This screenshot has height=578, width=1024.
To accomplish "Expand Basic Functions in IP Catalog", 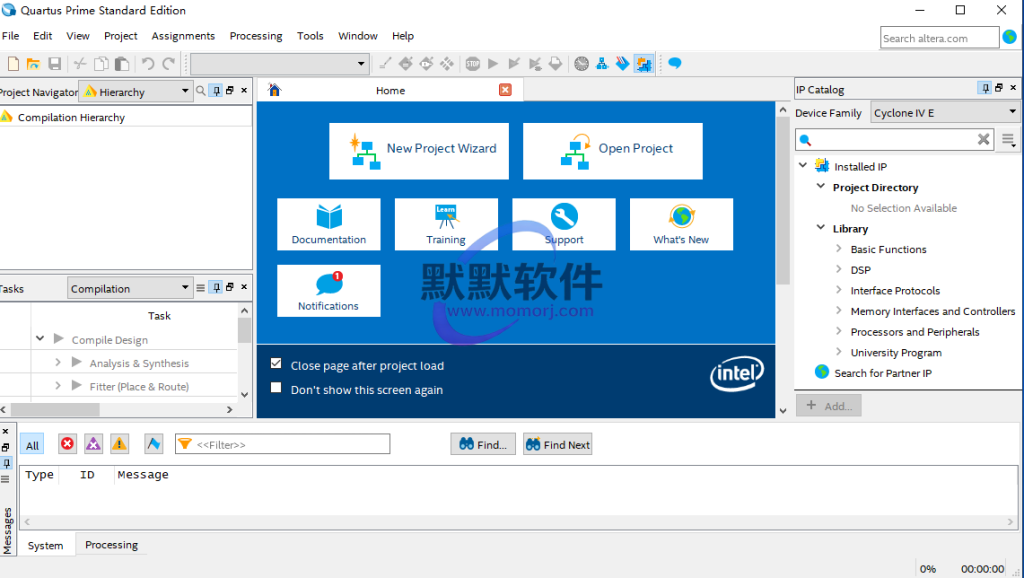I will coord(839,248).
